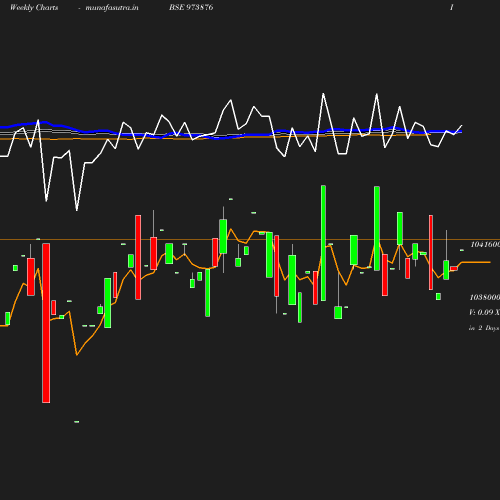Click the 'BSE 973876' symbol text
Image resolution: width=500 pixels, height=500 pixels.
pos(191,7)
